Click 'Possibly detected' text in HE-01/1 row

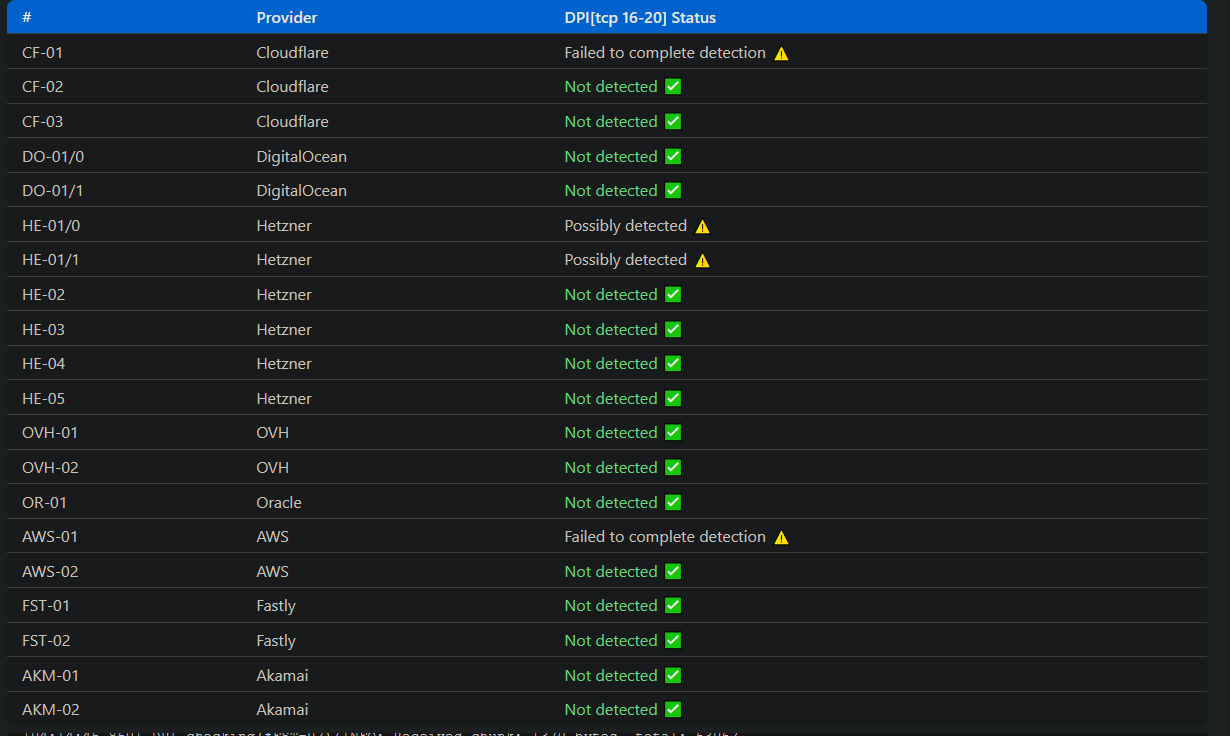(626, 260)
